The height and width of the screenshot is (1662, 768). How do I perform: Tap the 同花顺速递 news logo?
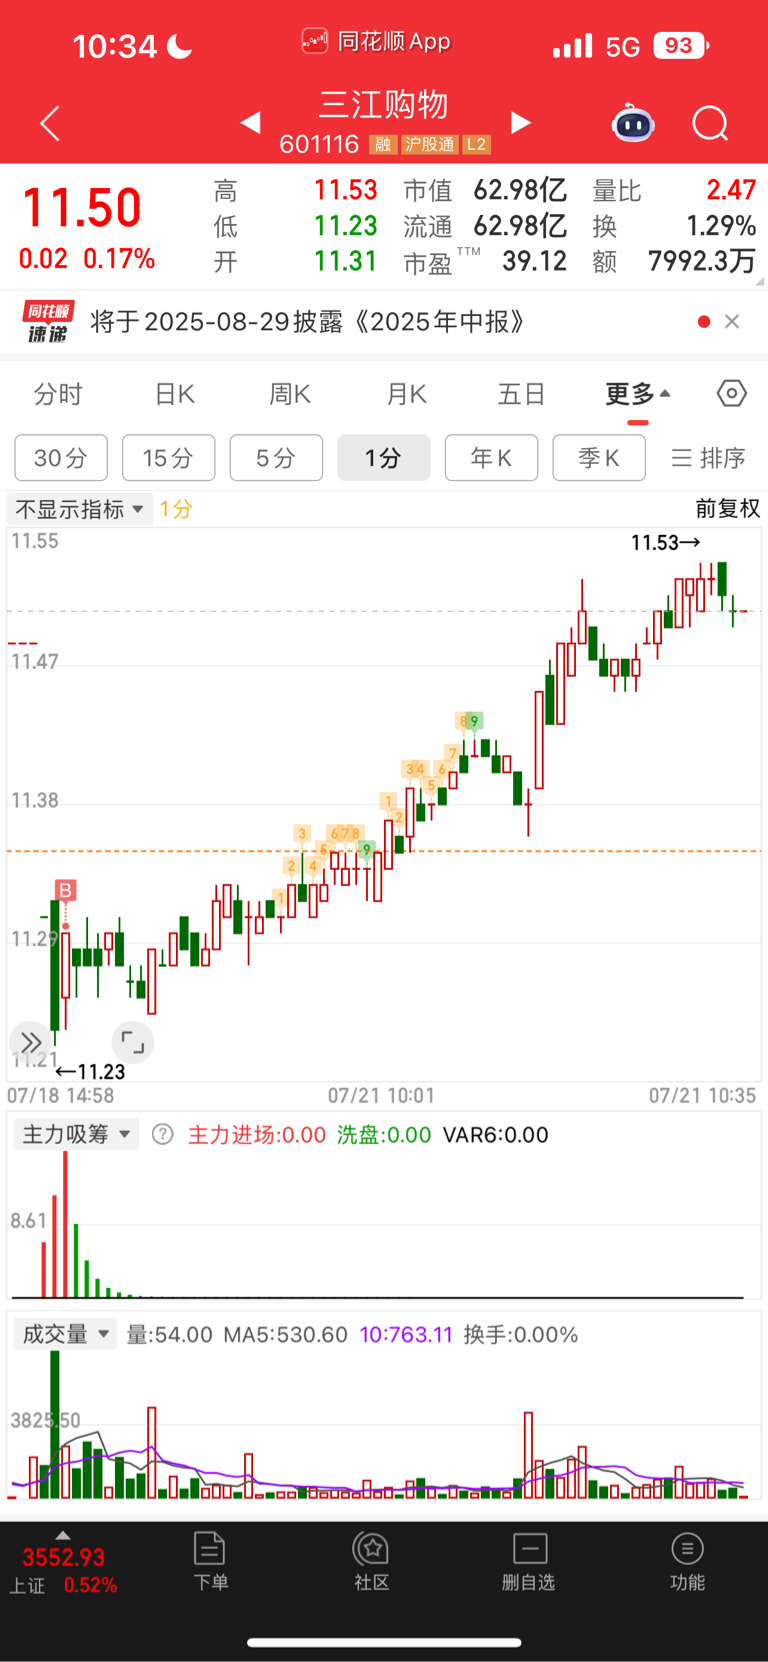pos(48,322)
